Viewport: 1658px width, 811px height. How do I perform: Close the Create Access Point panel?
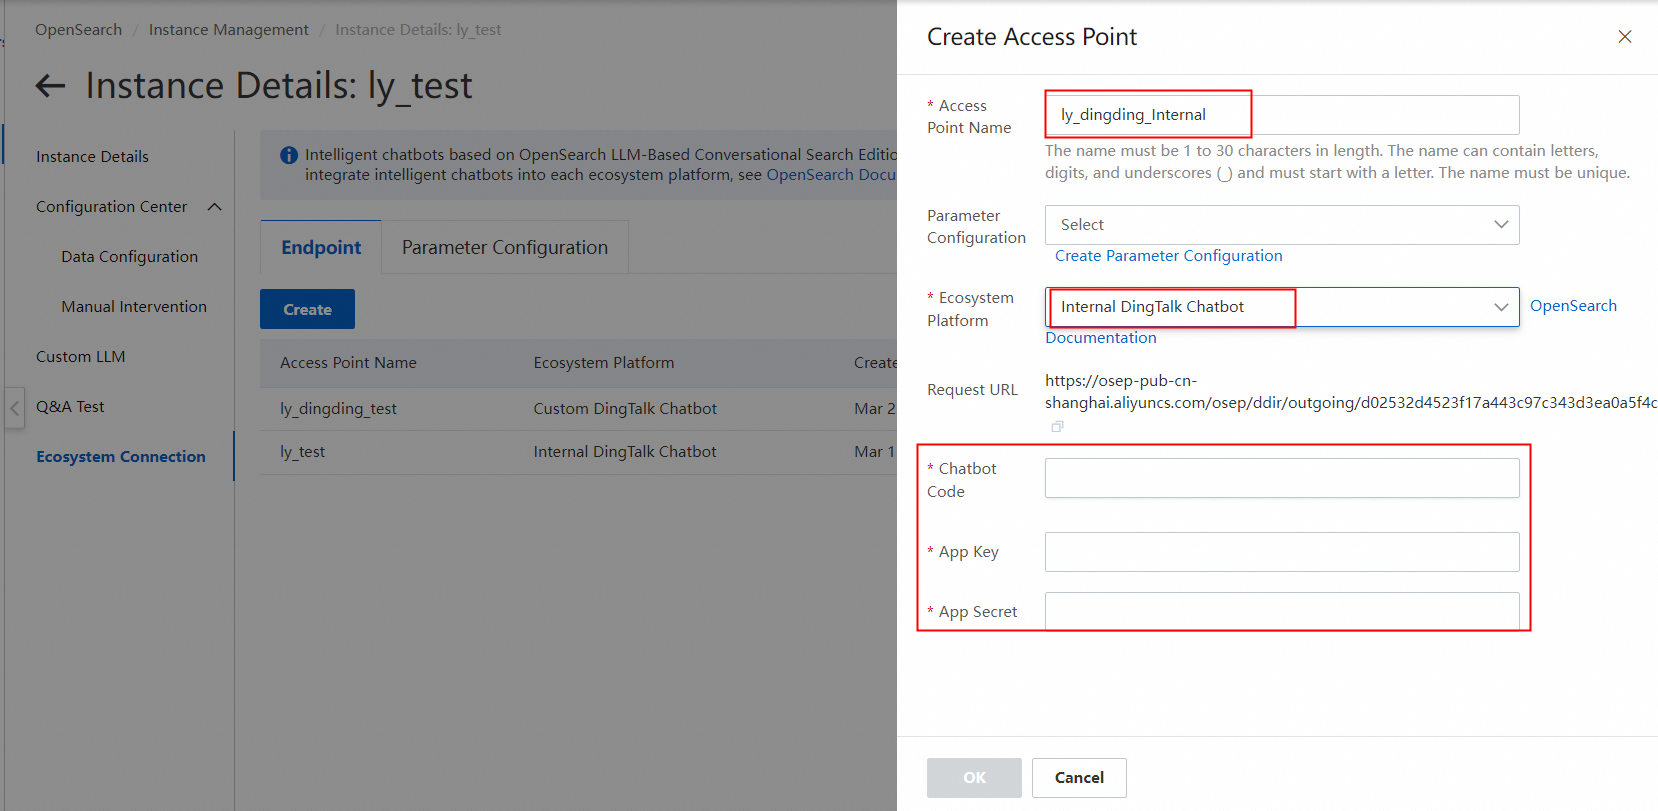tap(1624, 37)
